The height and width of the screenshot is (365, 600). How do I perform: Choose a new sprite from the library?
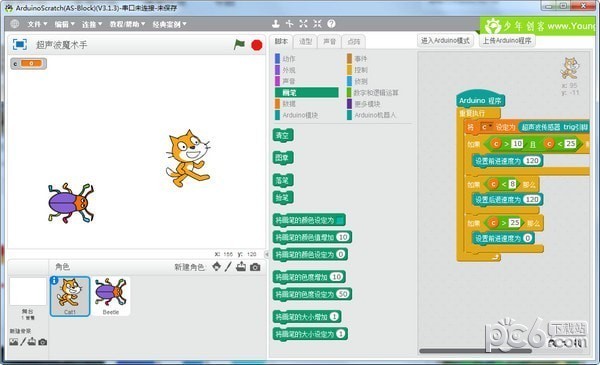217,267
